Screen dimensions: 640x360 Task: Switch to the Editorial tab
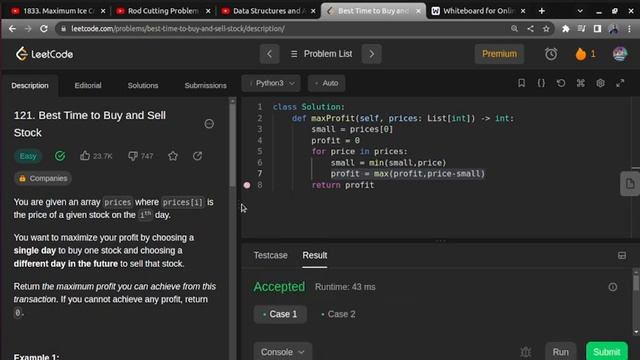click(88, 85)
